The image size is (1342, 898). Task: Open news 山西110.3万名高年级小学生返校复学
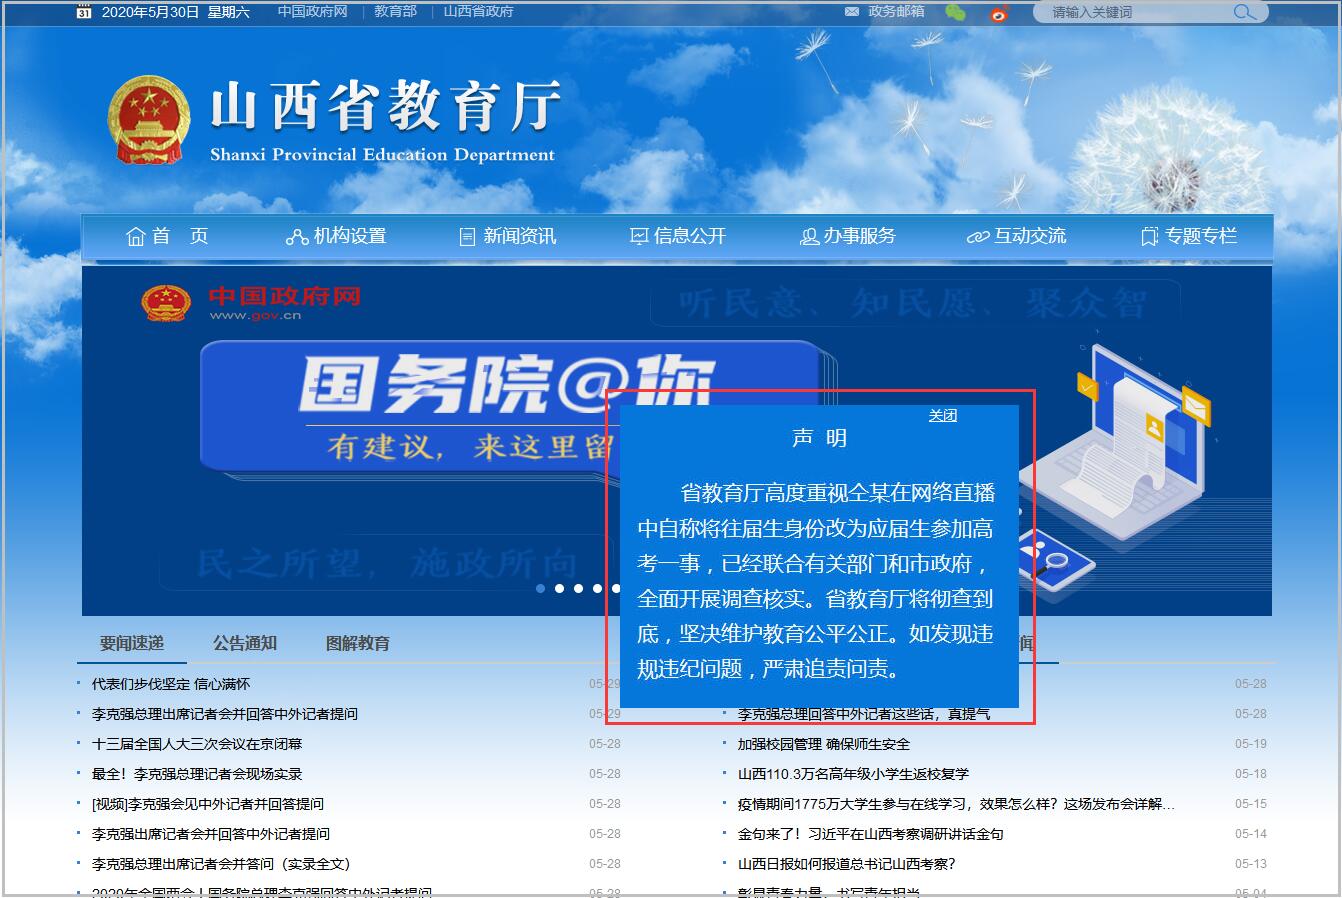coord(854,774)
